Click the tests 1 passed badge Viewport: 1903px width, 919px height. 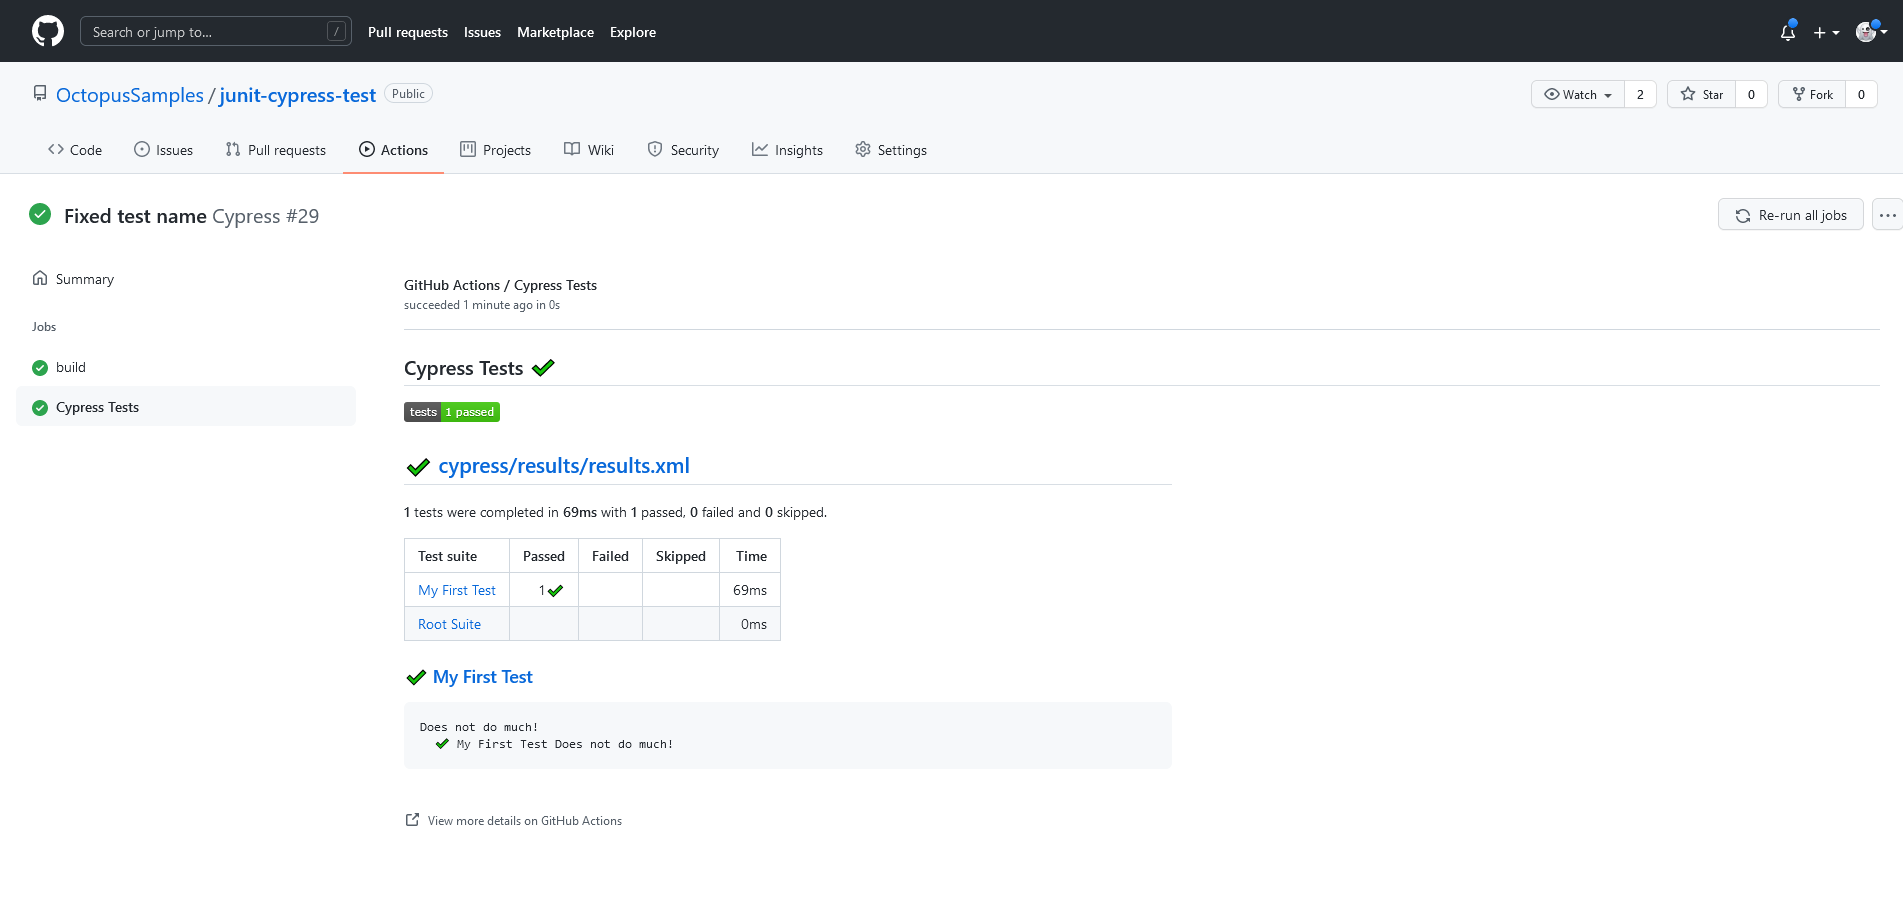[x=452, y=412]
